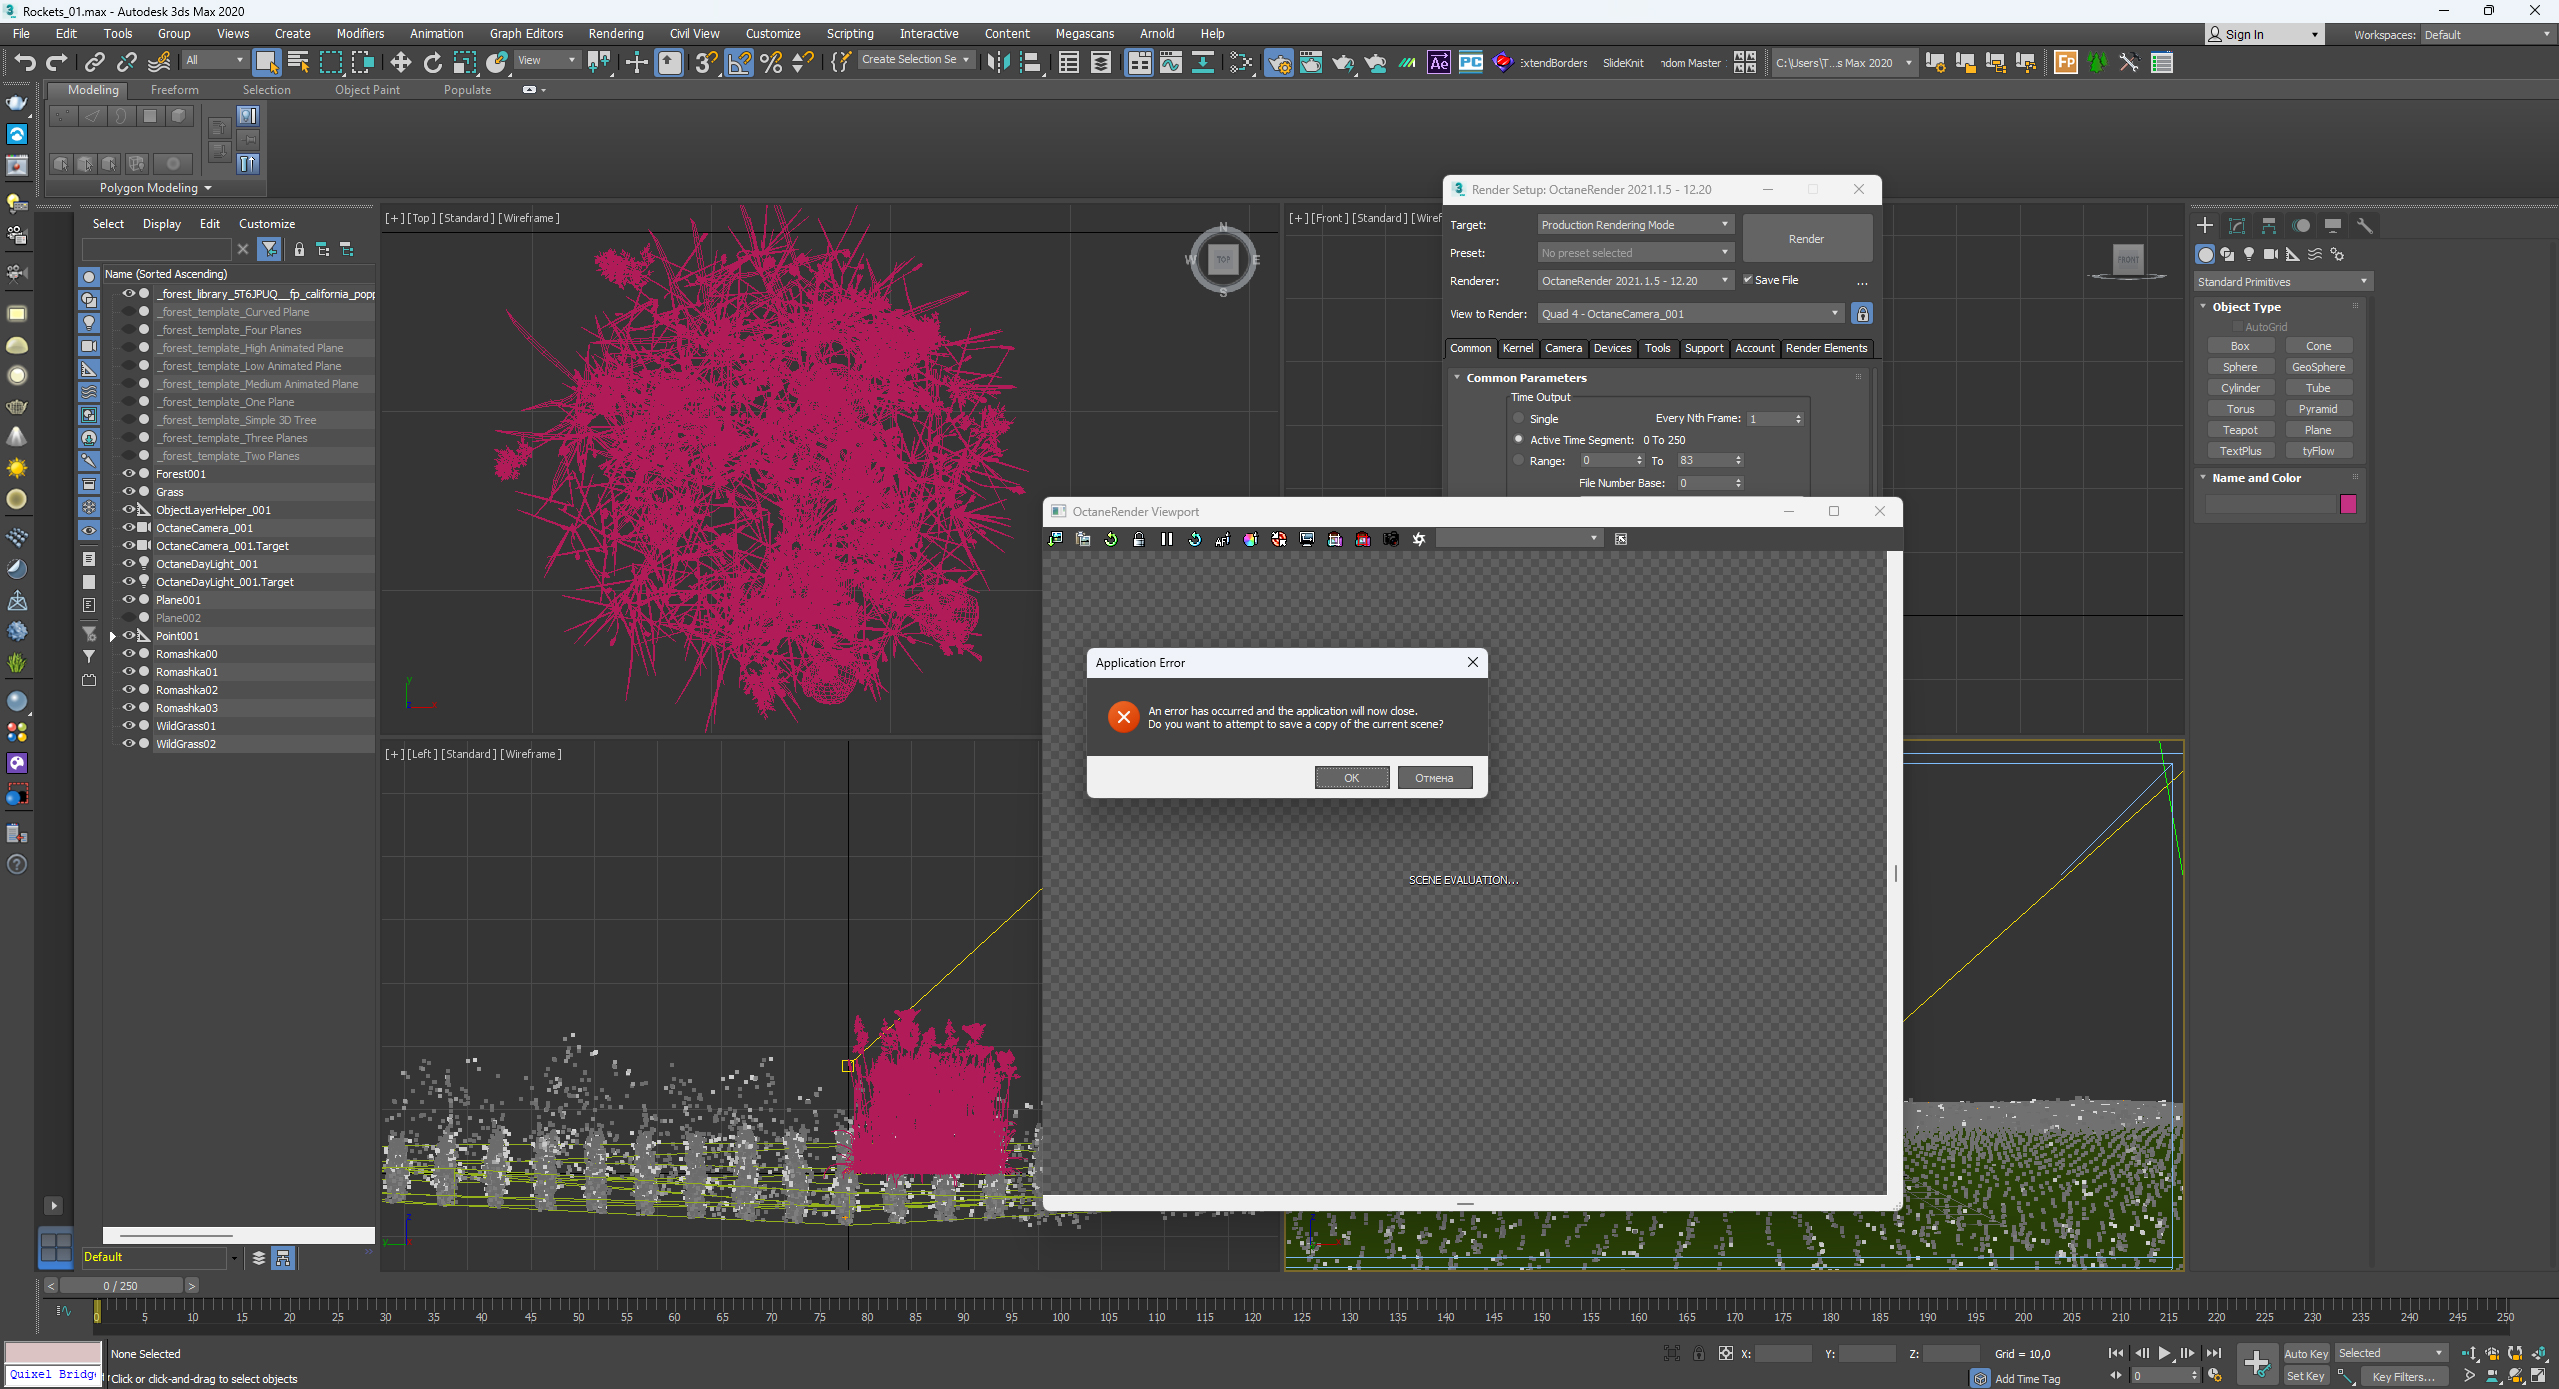Select the Single time output radio
2559x1389 pixels.
[x=1519, y=418]
